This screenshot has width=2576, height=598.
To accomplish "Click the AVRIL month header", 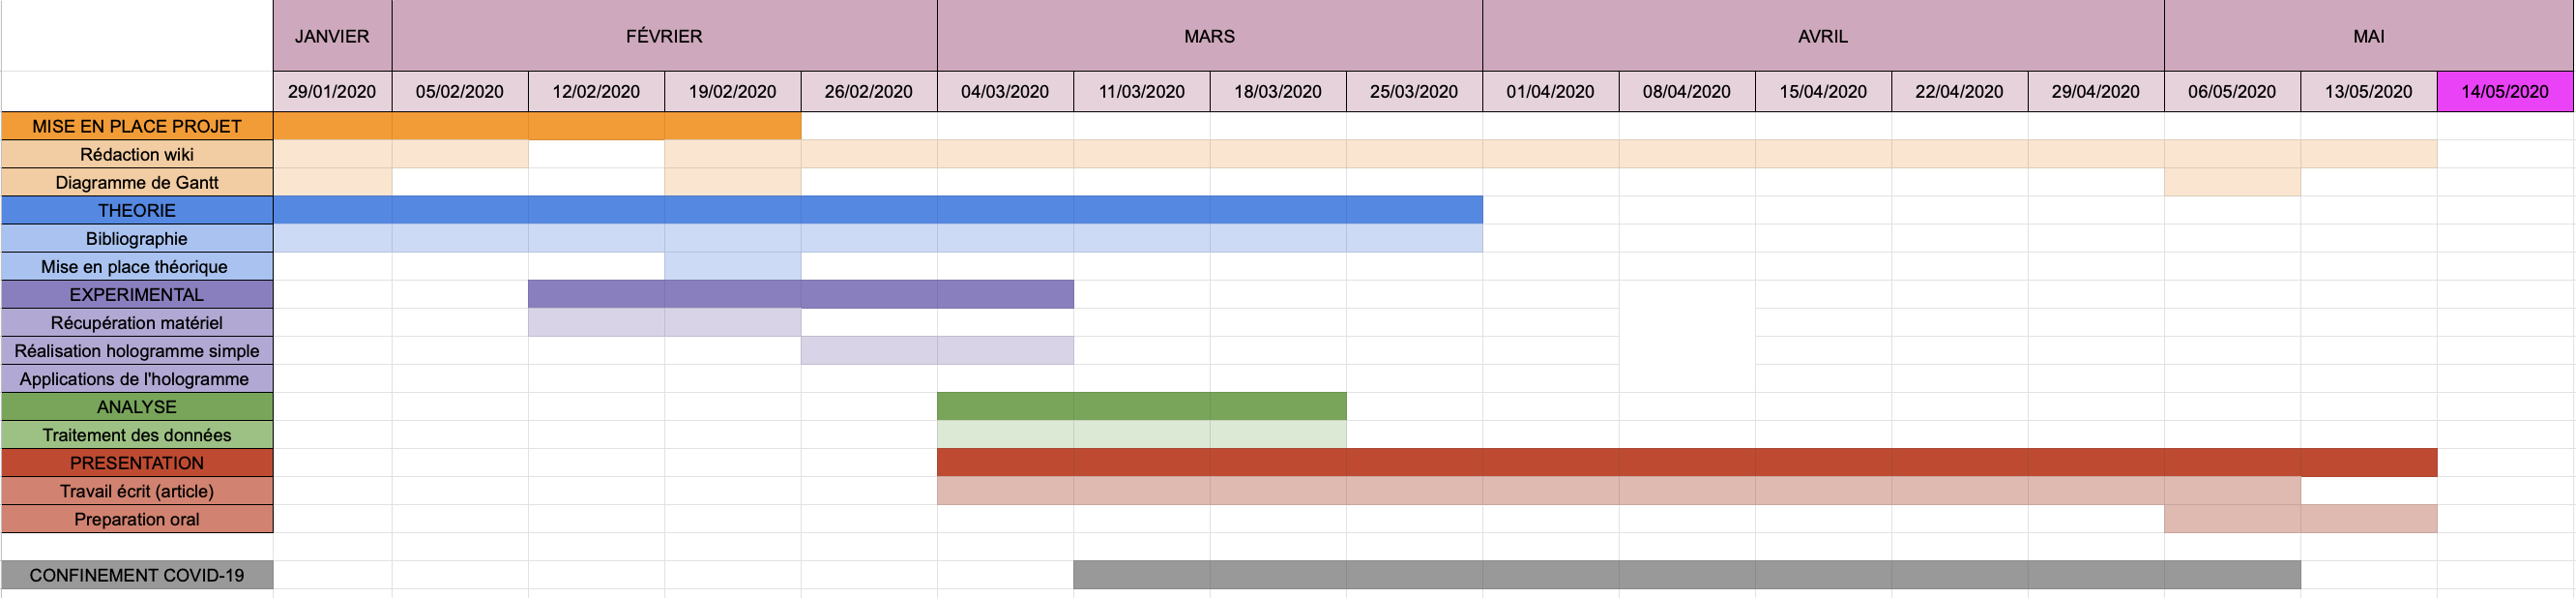I will tap(1822, 36).
